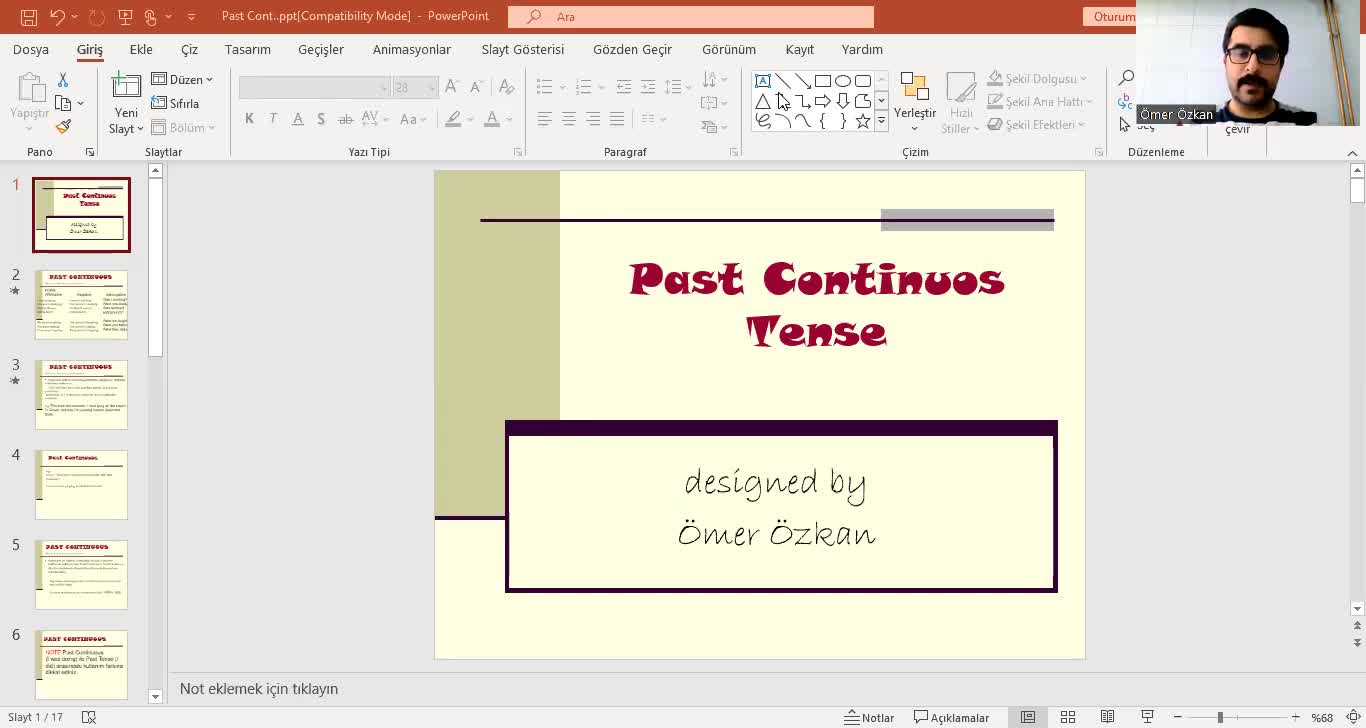Open the font size dropdown
Image resolution: width=1366 pixels, height=728 pixels.
tap(432, 87)
